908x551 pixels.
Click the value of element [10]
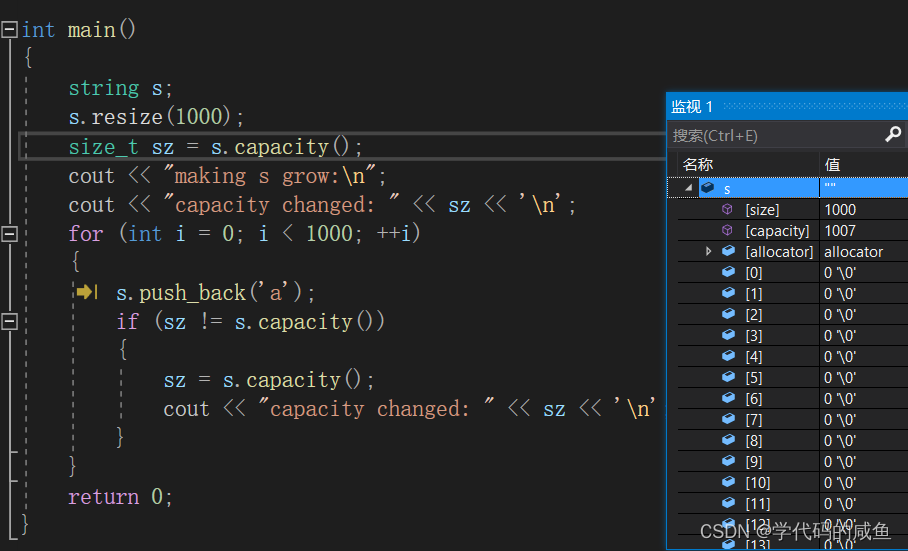[840, 483]
